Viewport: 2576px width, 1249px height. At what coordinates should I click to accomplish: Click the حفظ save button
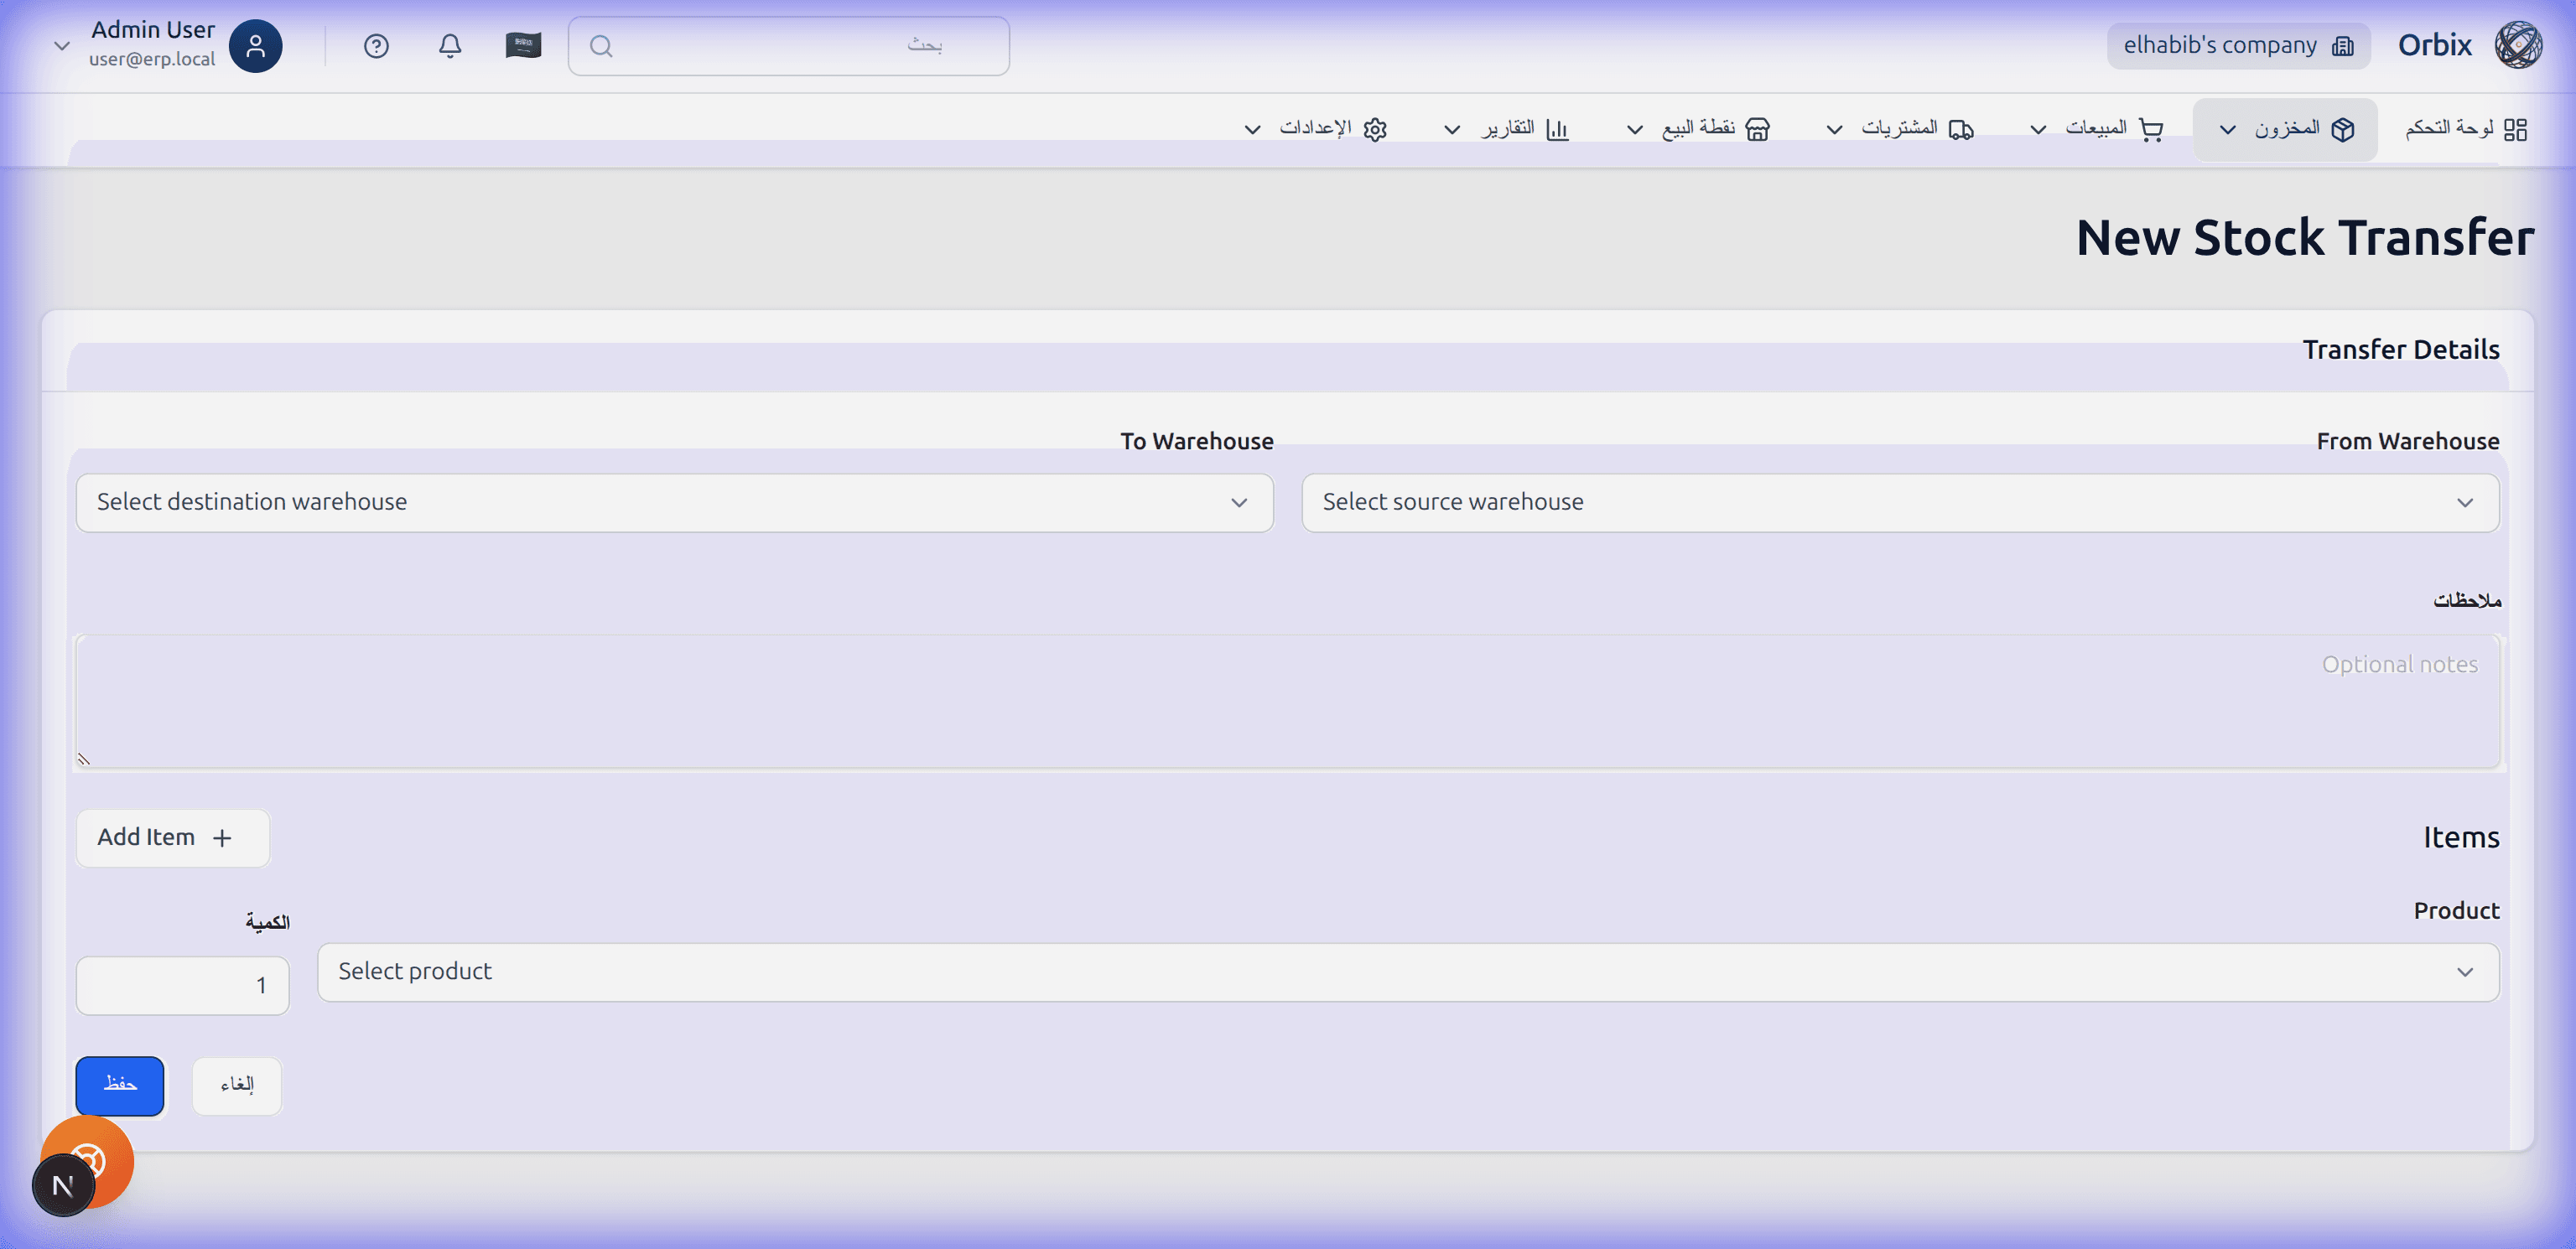pos(119,1085)
